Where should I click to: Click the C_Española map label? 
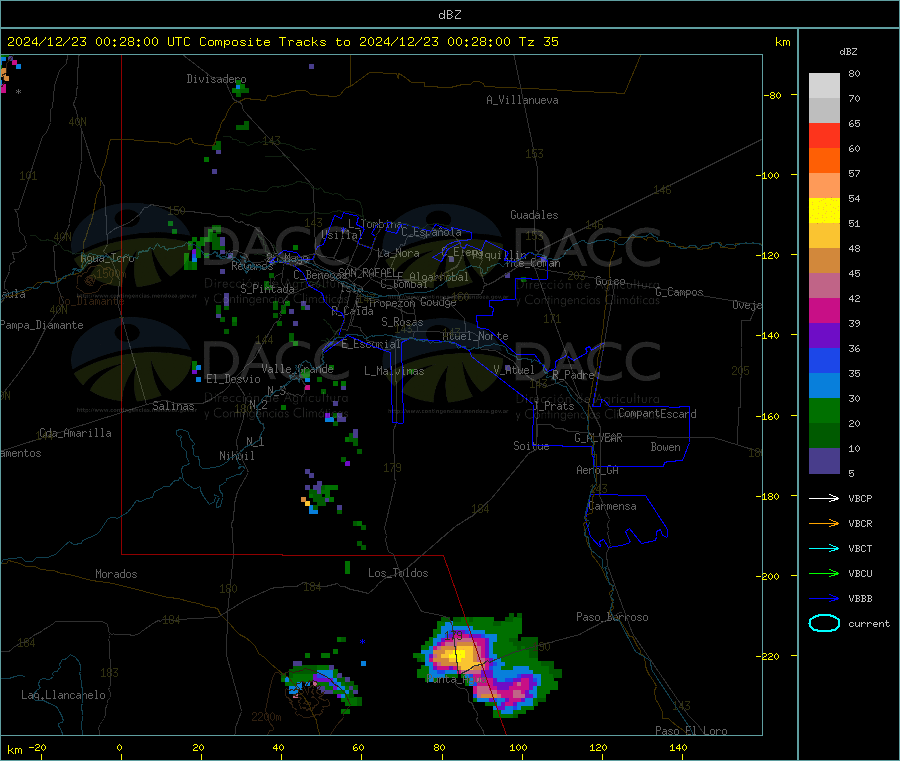[x=431, y=232]
